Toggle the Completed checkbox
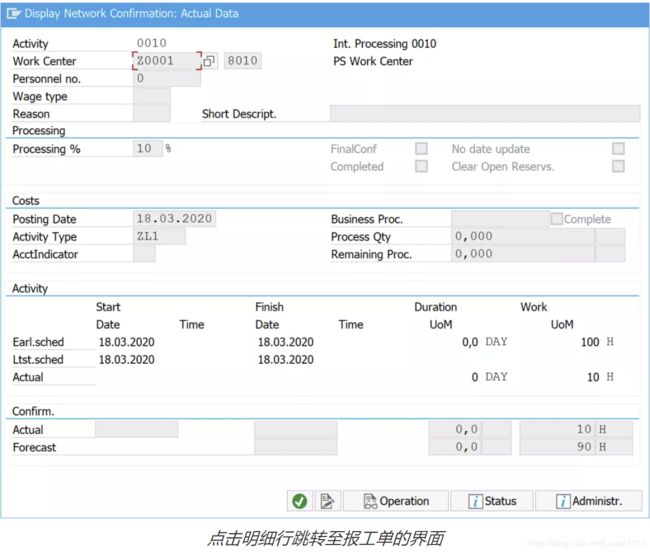 [x=421, y=166]
